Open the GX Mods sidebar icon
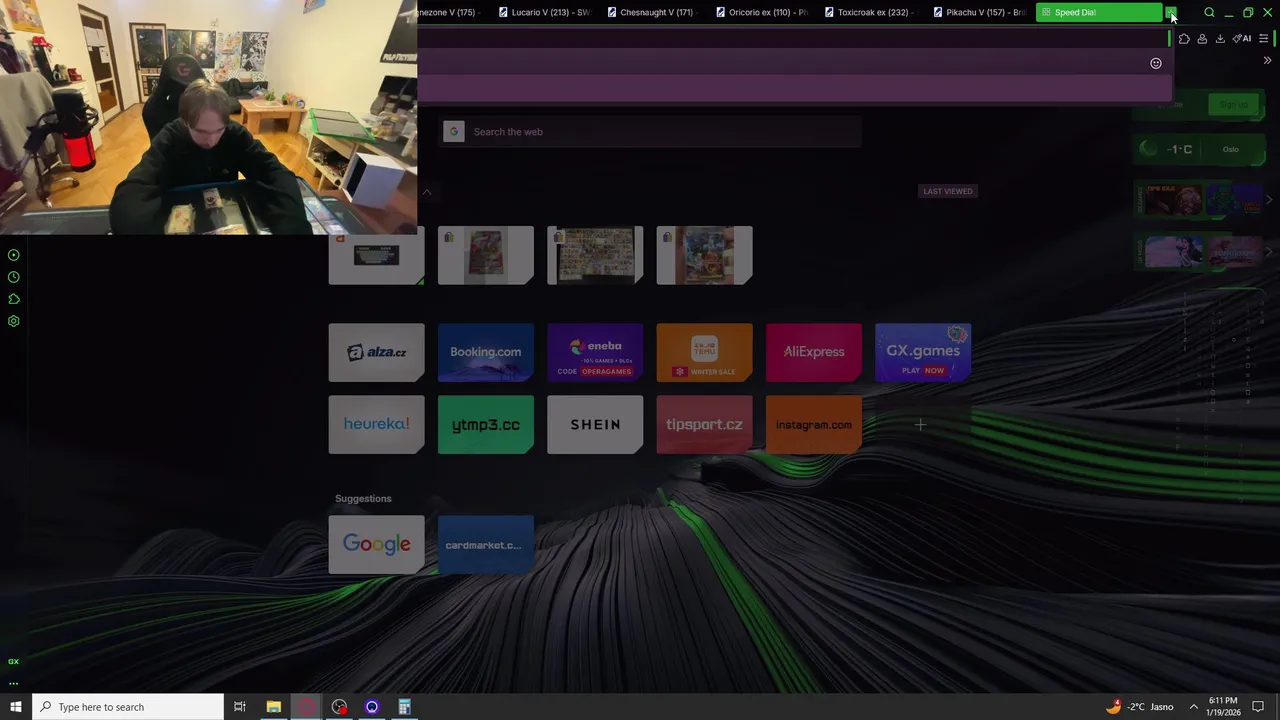1280x720 pixels. [x=14, y=299]
